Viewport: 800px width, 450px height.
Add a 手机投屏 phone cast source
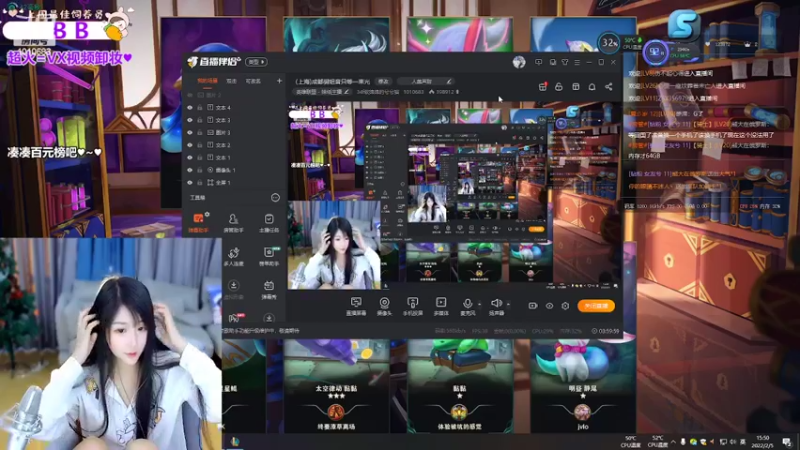(412, 306)
